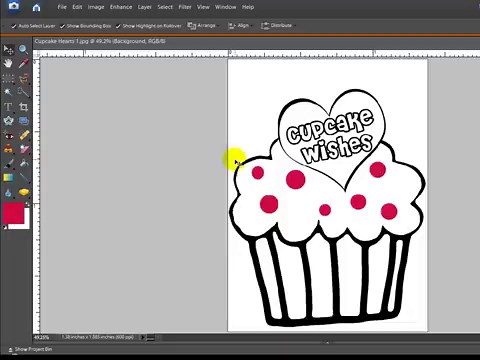480x360 pixels.
Task: Open the Window menu
Action: pyautogui.click(x=225, y=7)
